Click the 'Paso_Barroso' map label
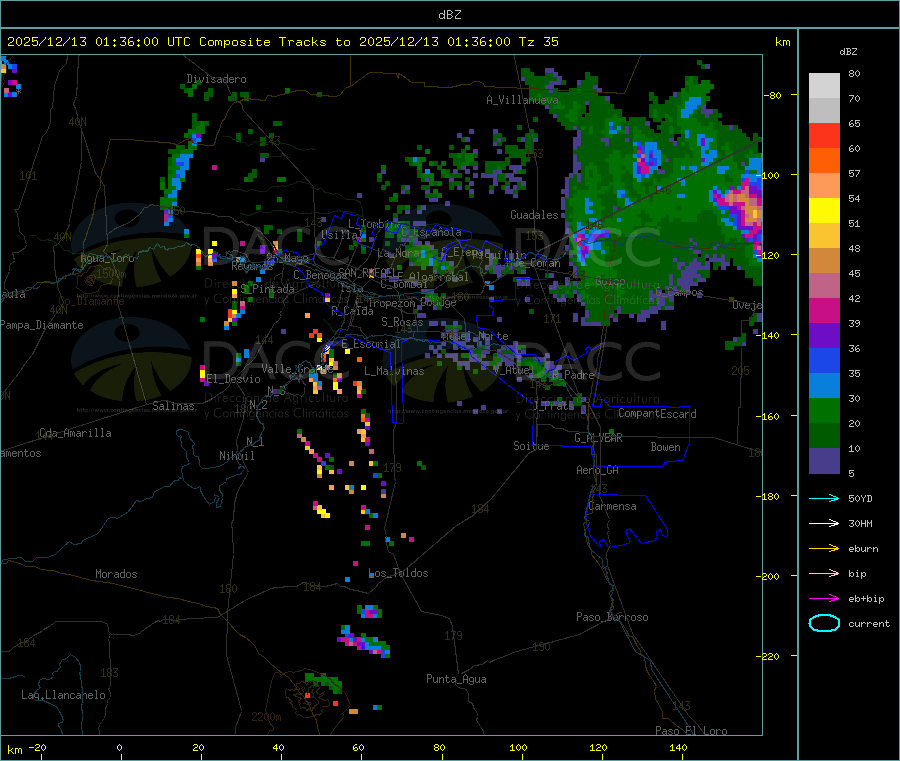This screenshot has width=900, height=761. 612,617
